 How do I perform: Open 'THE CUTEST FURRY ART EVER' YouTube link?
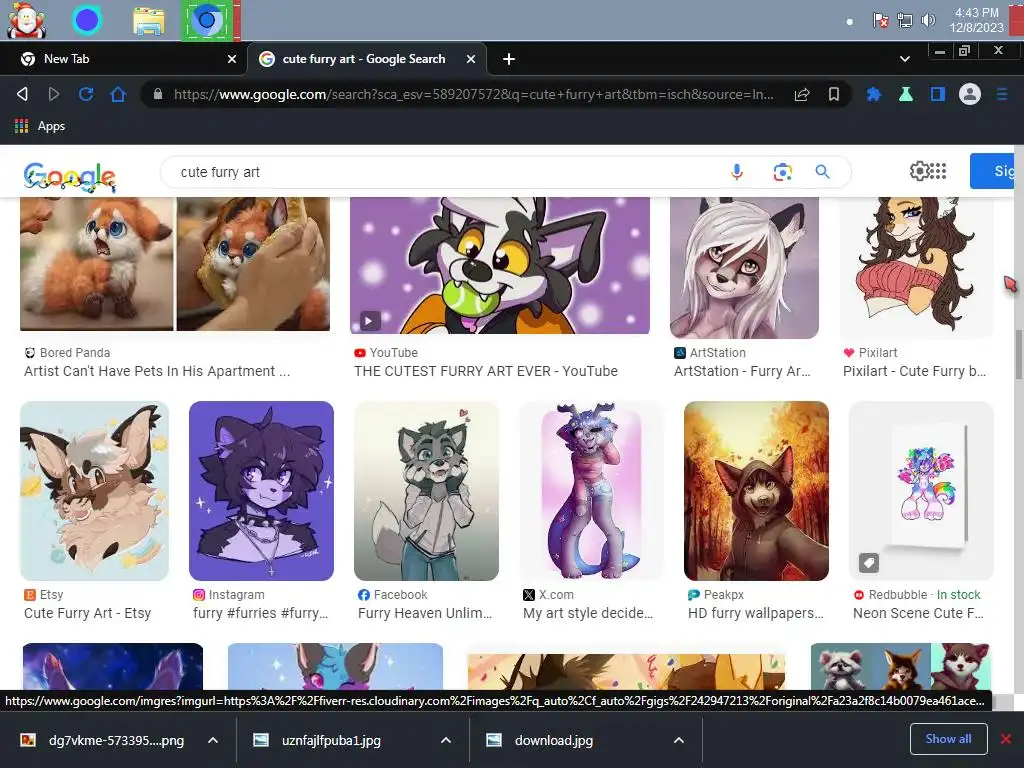(x=486, y=371)
